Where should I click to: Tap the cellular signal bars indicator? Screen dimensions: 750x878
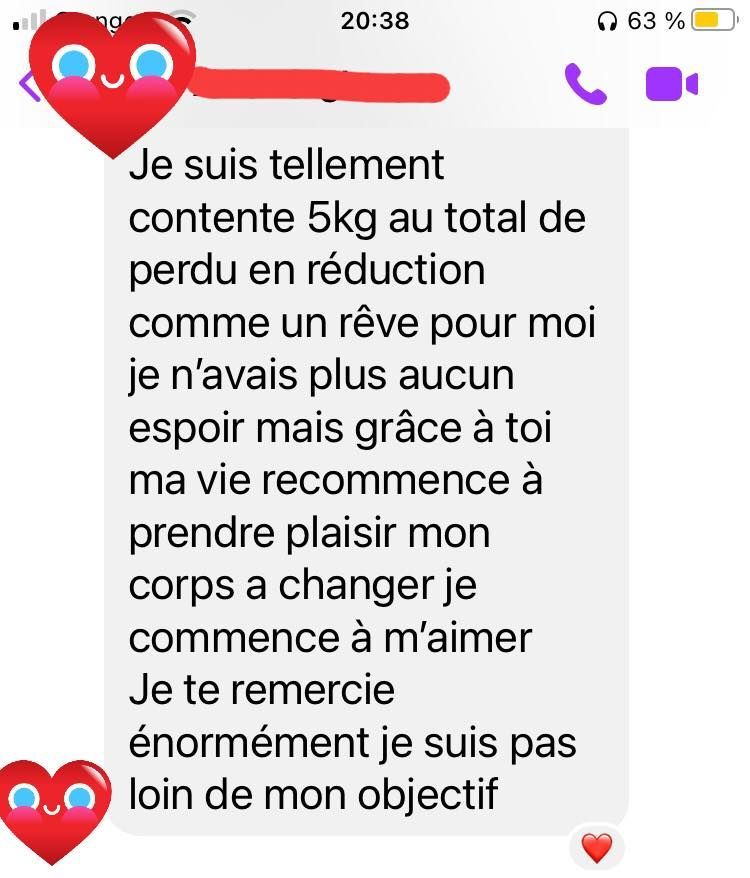pyautogui.click(x=29, y=21)
